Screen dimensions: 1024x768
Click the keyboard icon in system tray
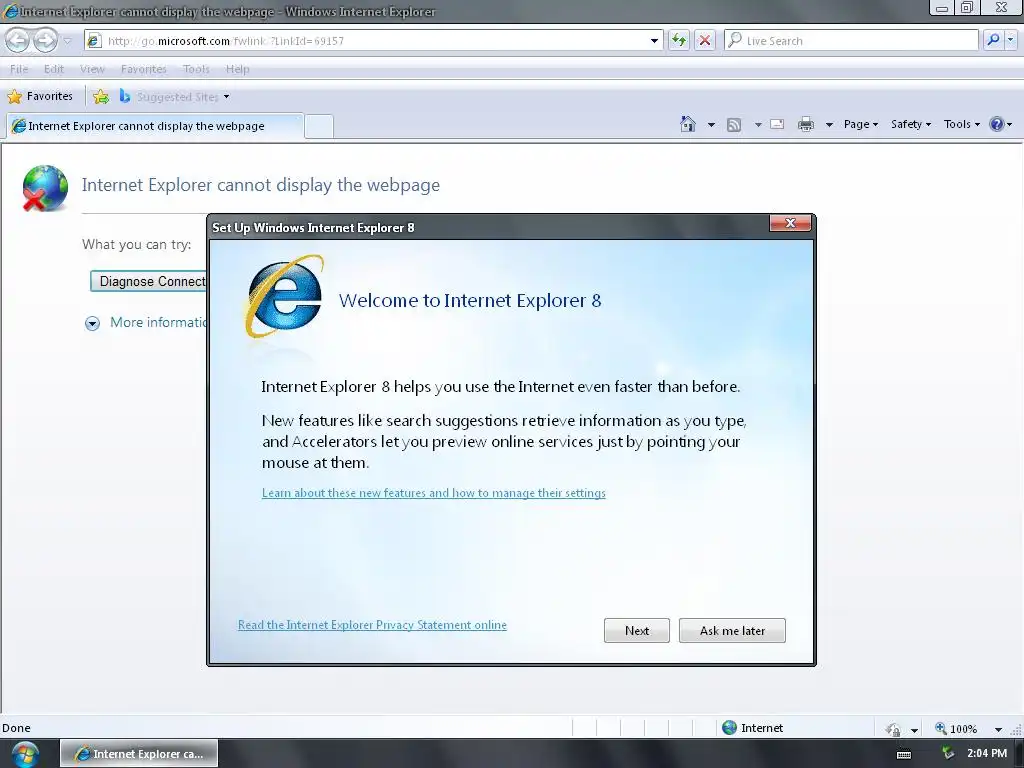tap(904, 754)
